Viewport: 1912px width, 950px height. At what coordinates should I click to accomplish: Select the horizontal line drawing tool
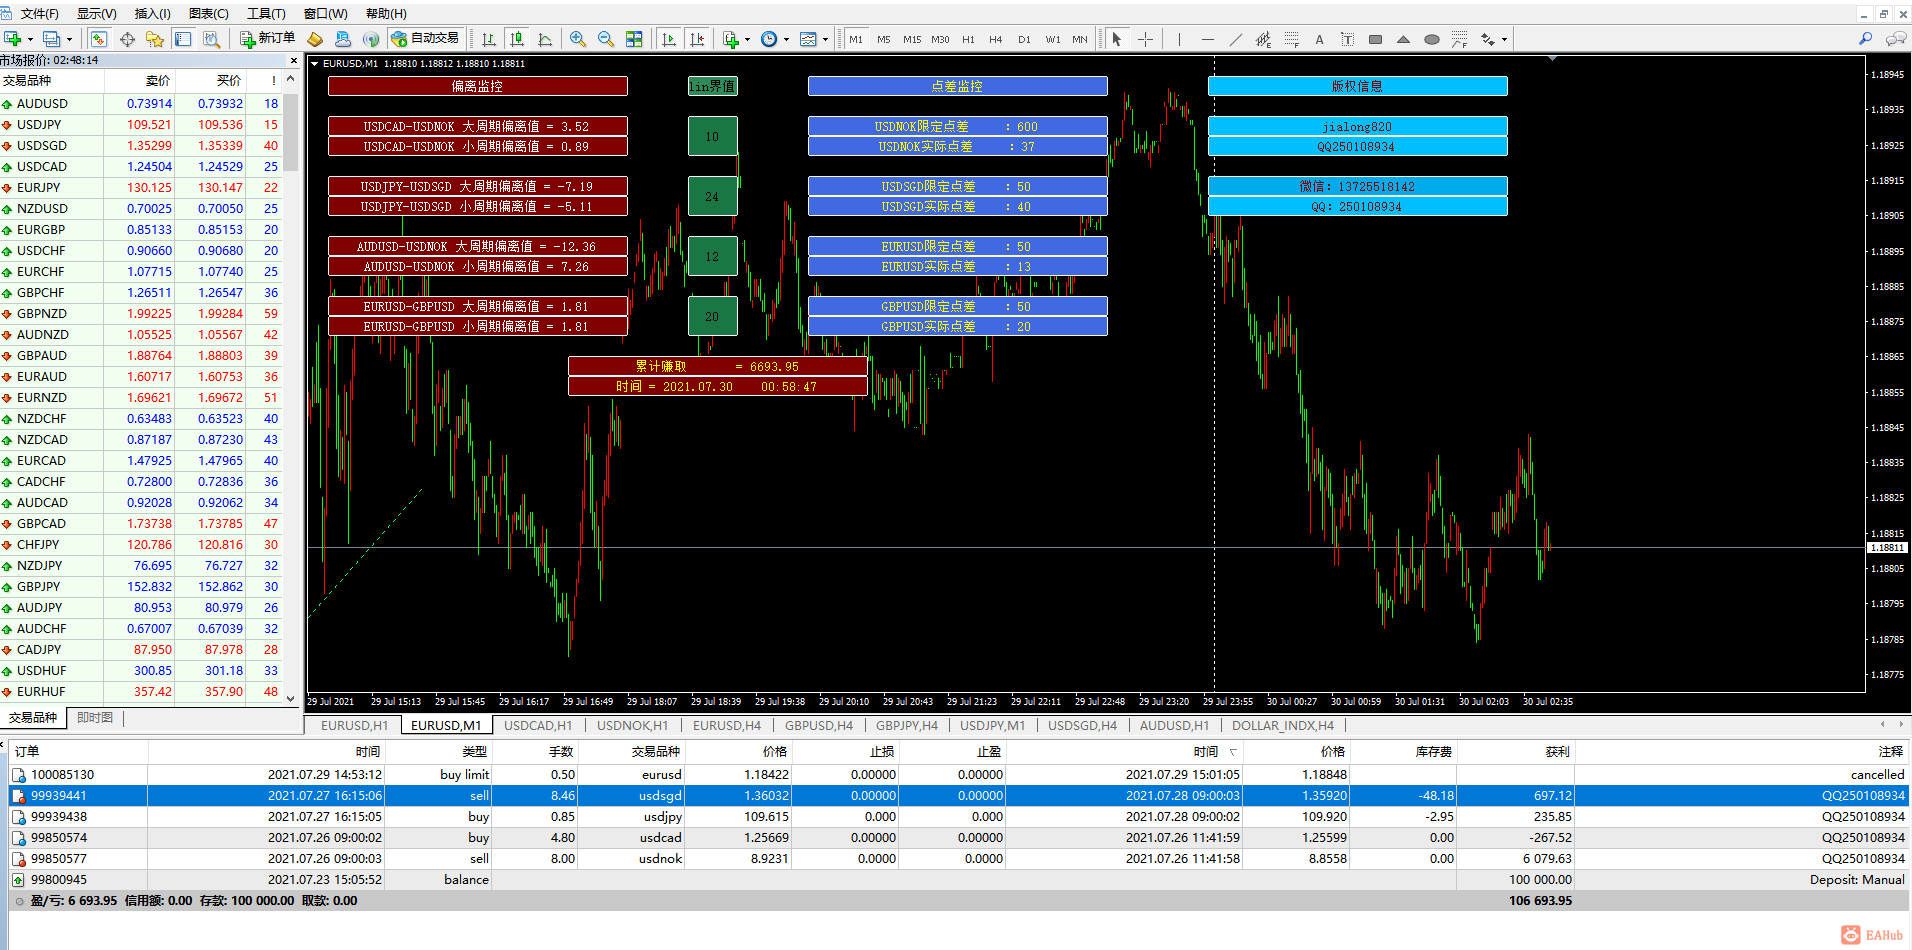pyautogui.click(x=1208, y=39)
